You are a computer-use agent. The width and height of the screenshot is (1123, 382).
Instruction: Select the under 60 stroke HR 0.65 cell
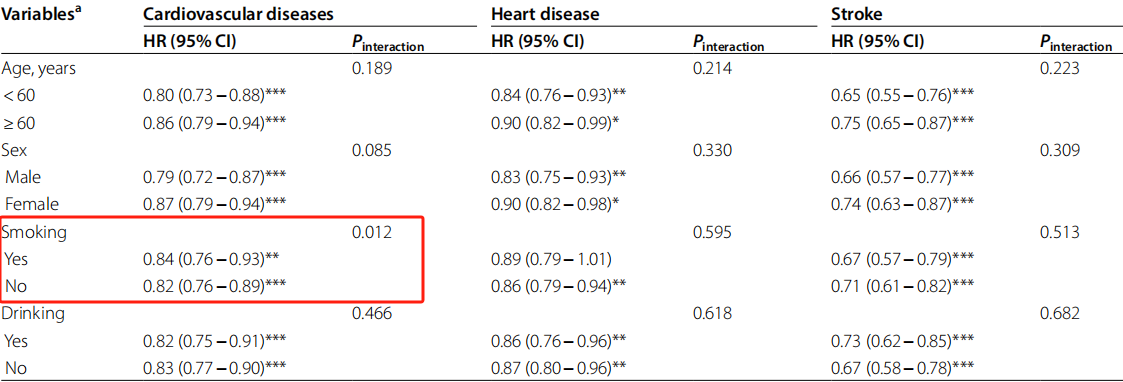902,95
